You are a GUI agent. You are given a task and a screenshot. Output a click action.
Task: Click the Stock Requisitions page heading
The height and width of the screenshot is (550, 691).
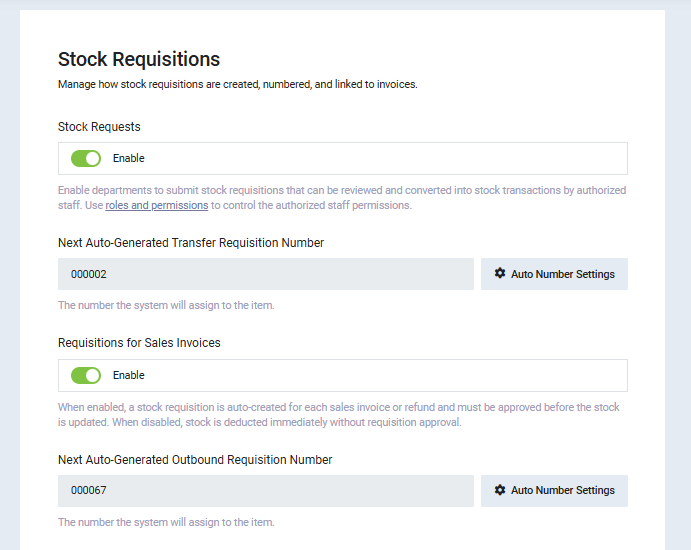[x=139, y=59]
